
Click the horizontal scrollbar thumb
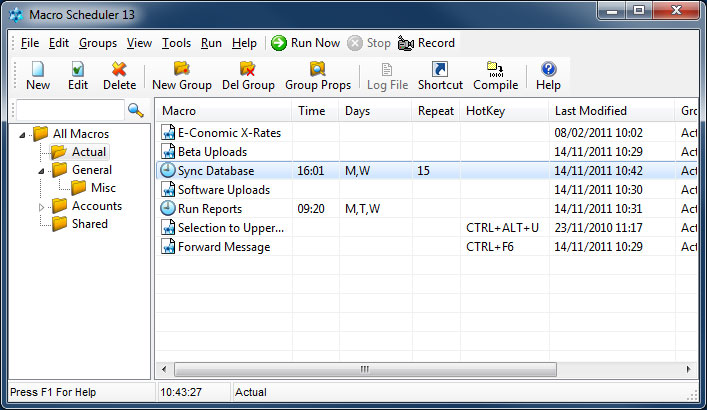[x=365, y=369]
